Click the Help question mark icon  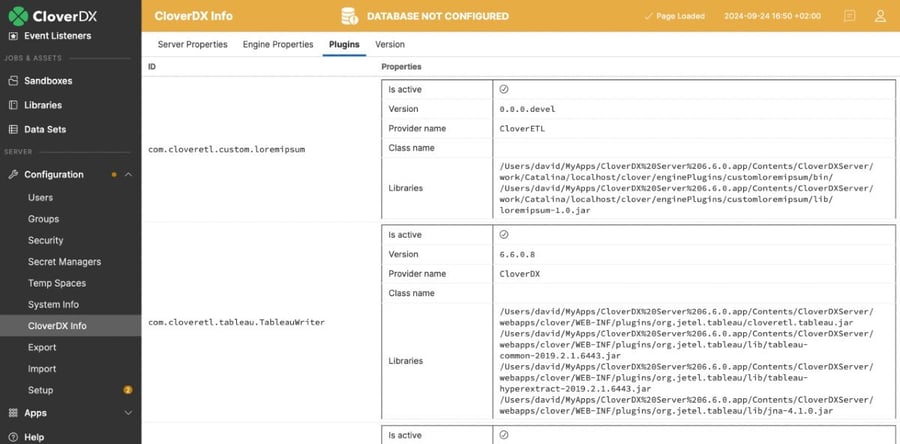tap(13, 437)
